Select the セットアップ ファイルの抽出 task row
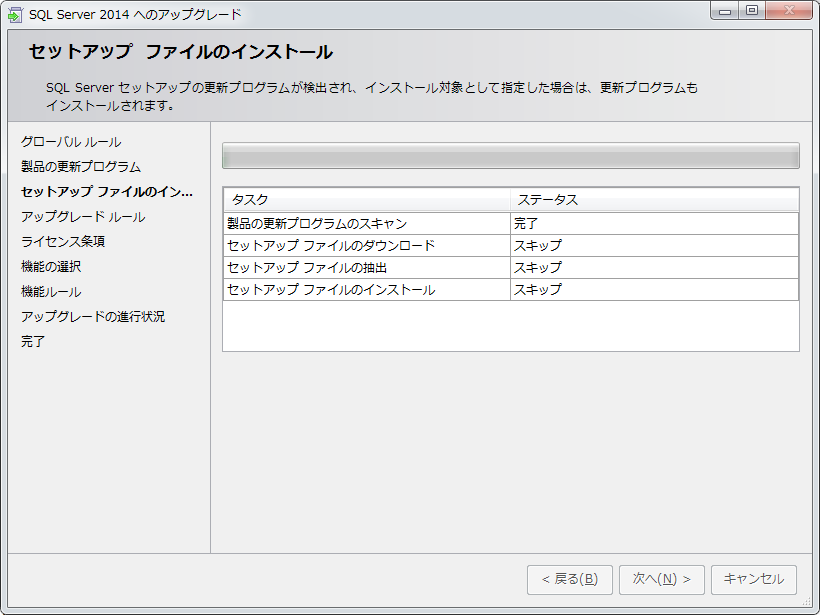Image resolution: width=820 pixels, height=615 pixels. click(366, 268)
